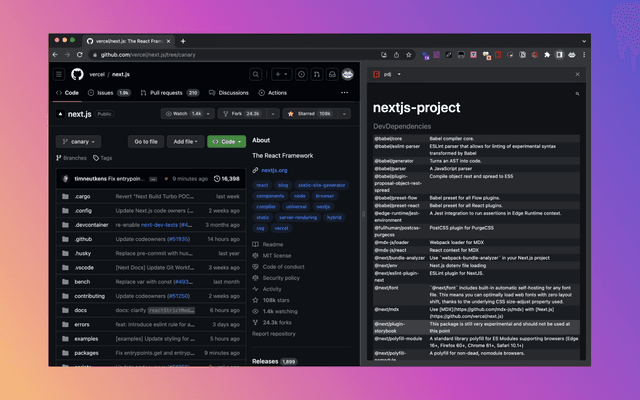Open the commit history clock 16,398

pos(227,179)
